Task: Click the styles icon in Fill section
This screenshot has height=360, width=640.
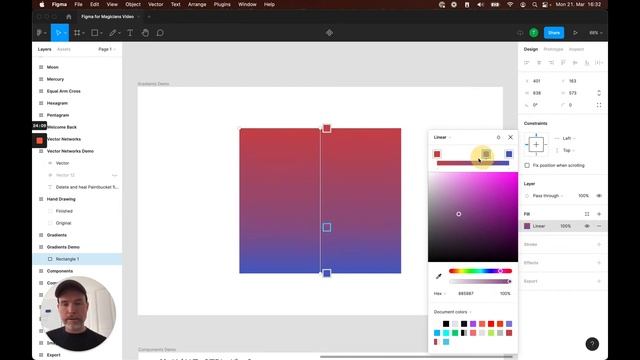Action: point(587,214)
